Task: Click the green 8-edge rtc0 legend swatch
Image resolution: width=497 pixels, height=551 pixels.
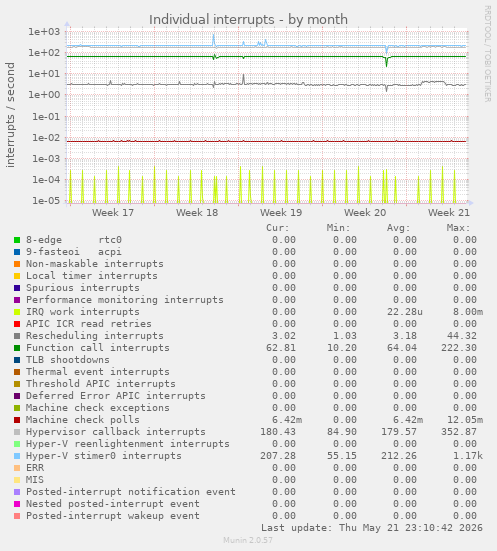Action: 17,240
